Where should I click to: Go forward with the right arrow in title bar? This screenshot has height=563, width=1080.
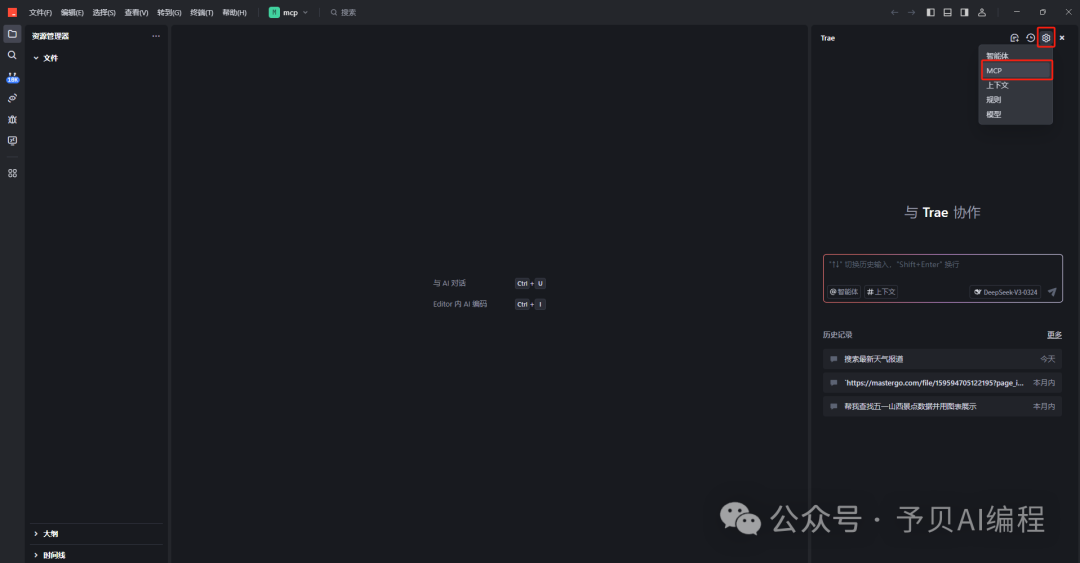[x=911, y=12]
